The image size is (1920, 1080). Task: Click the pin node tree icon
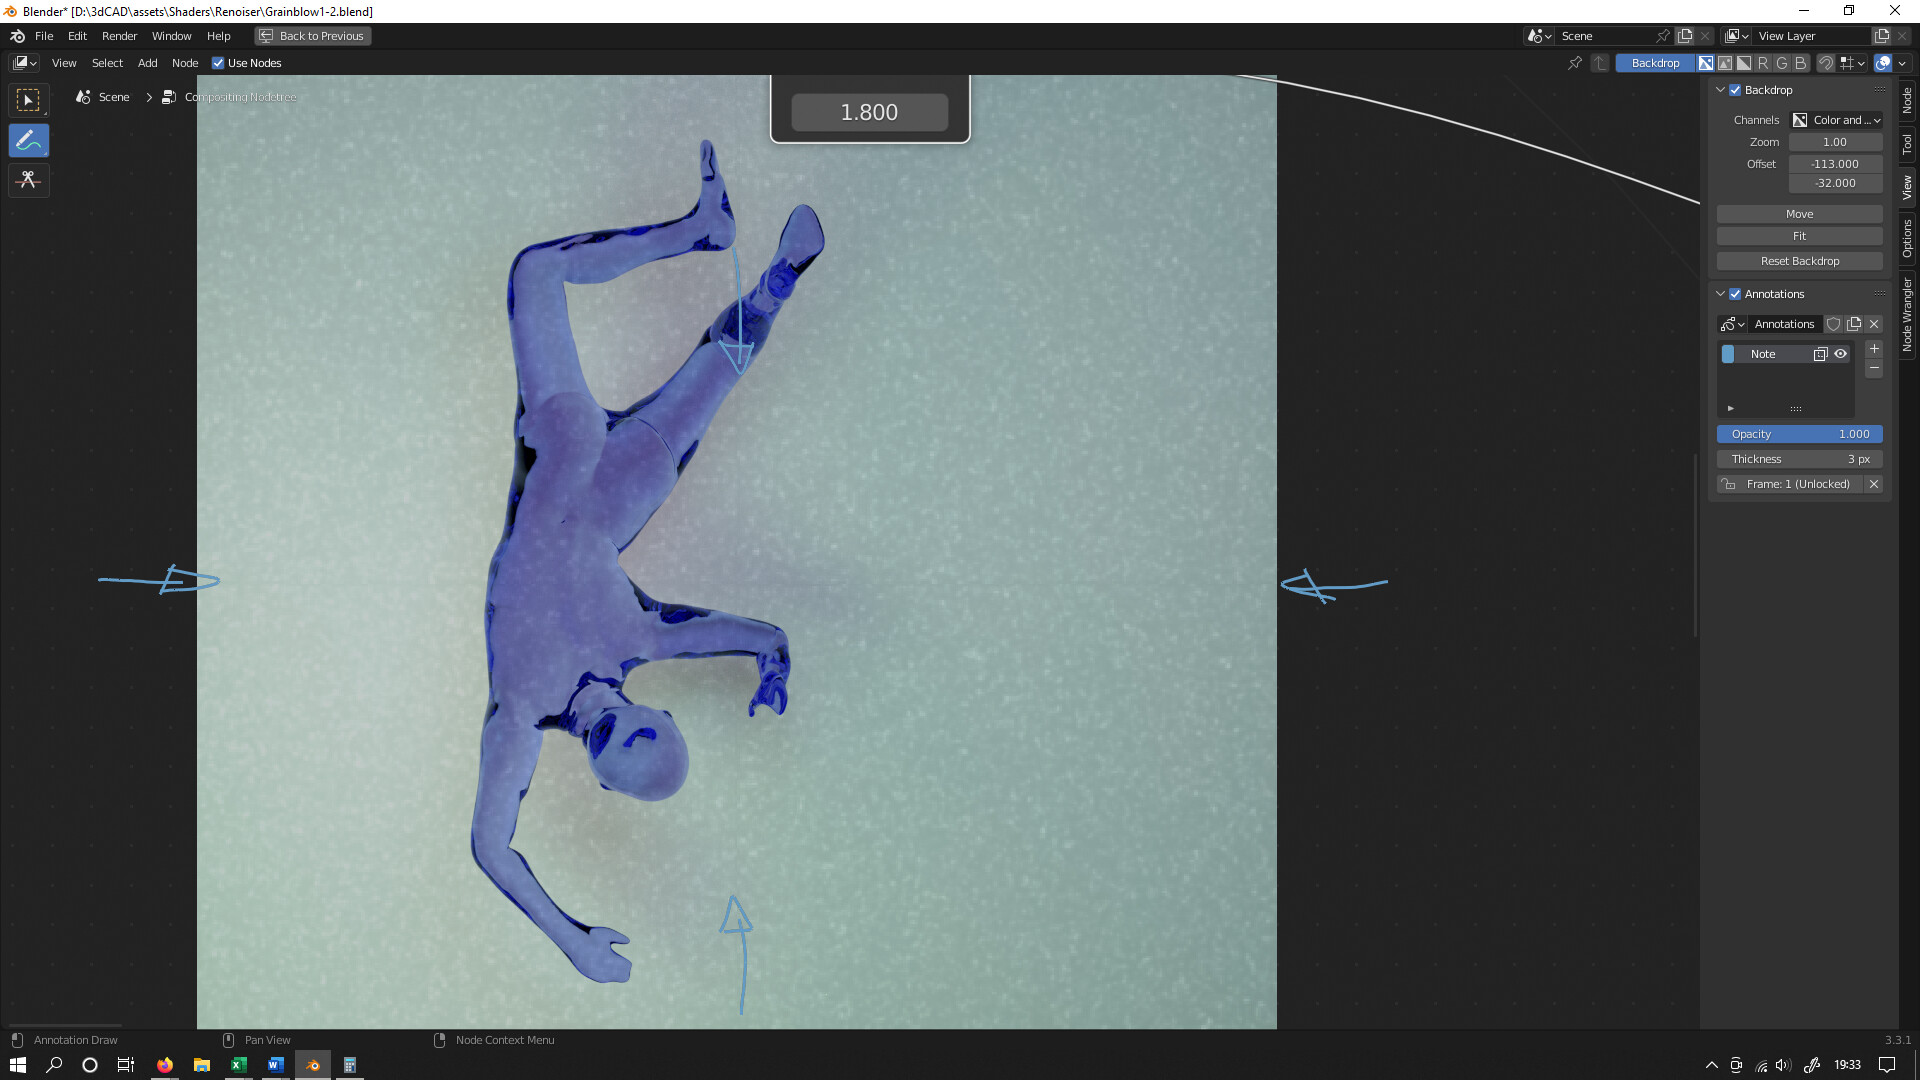point(1575,63)
